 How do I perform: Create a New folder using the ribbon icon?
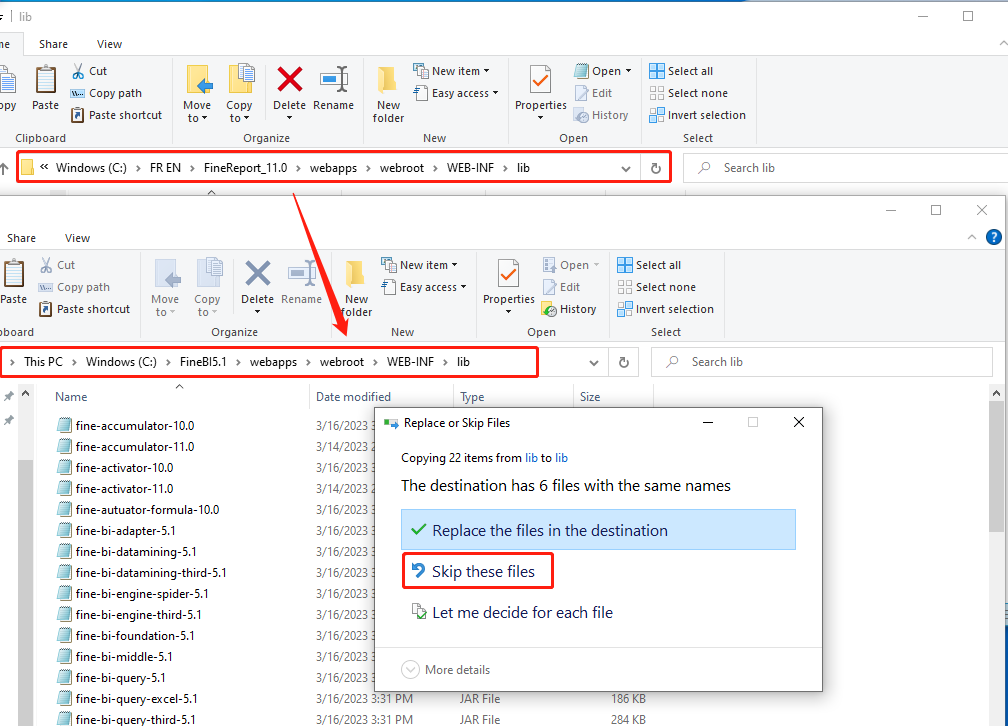tap(387, 92)
